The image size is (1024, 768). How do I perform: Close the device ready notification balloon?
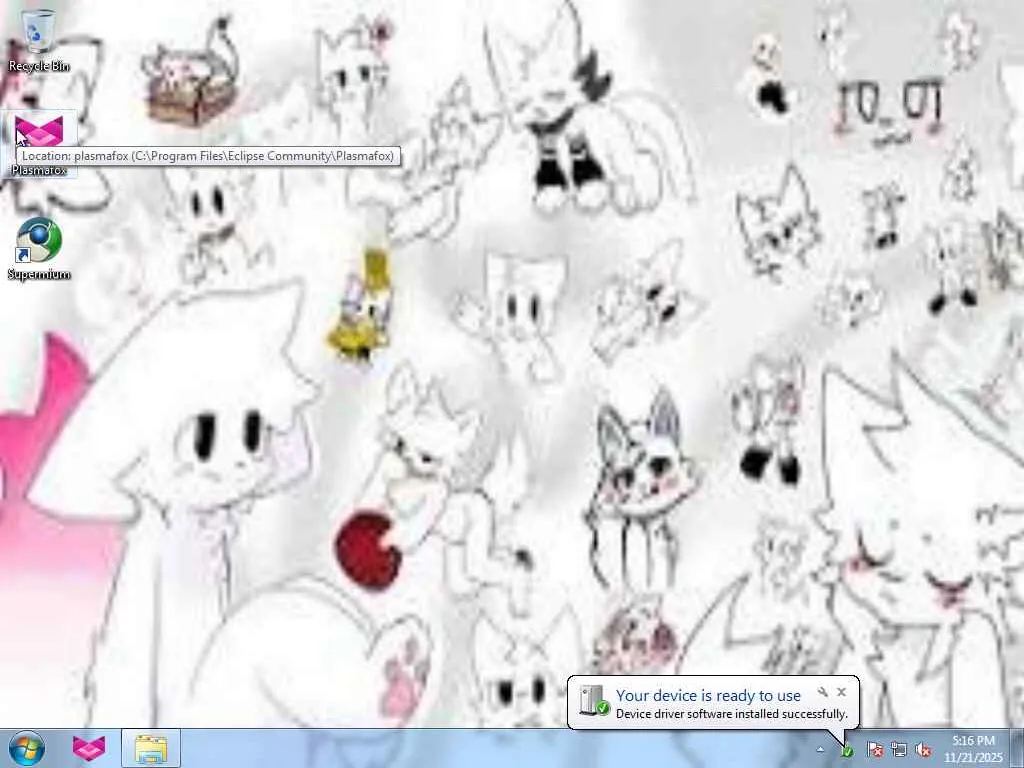[x=841, y=692]
